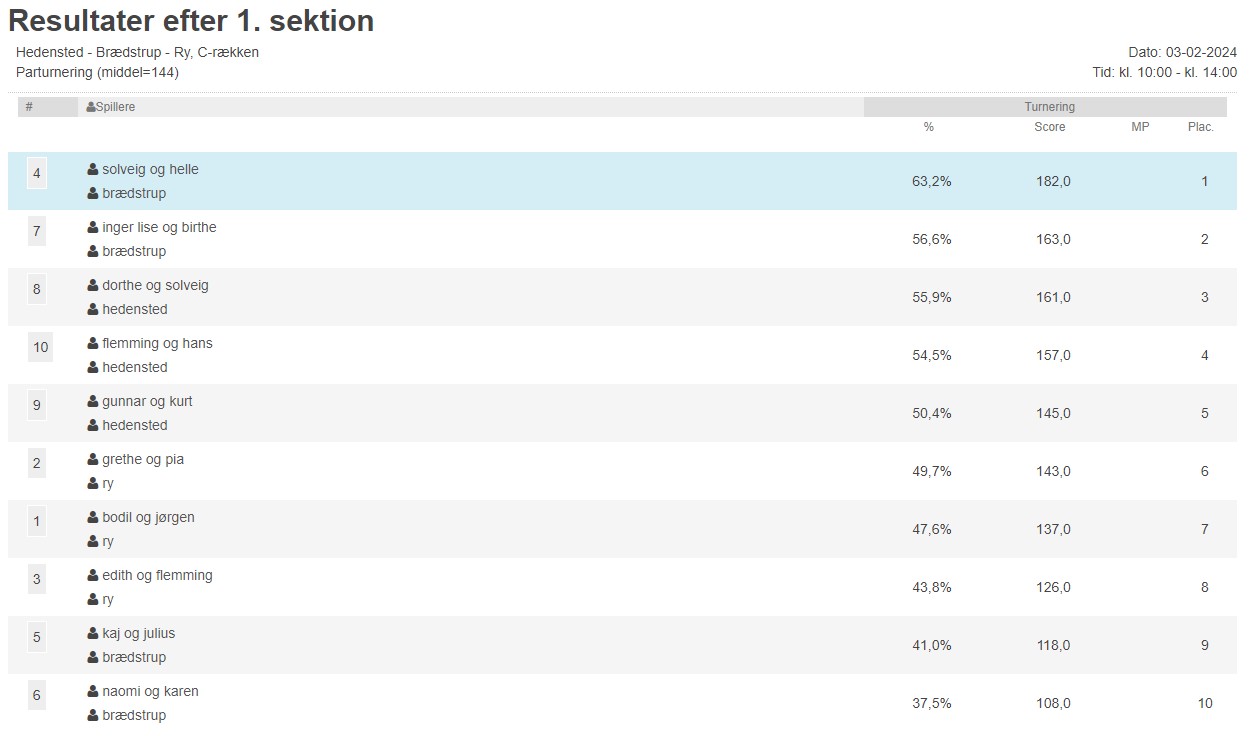The image size is (1259, 736).
Task: Click the percent column header
Action: click(928, 127)
